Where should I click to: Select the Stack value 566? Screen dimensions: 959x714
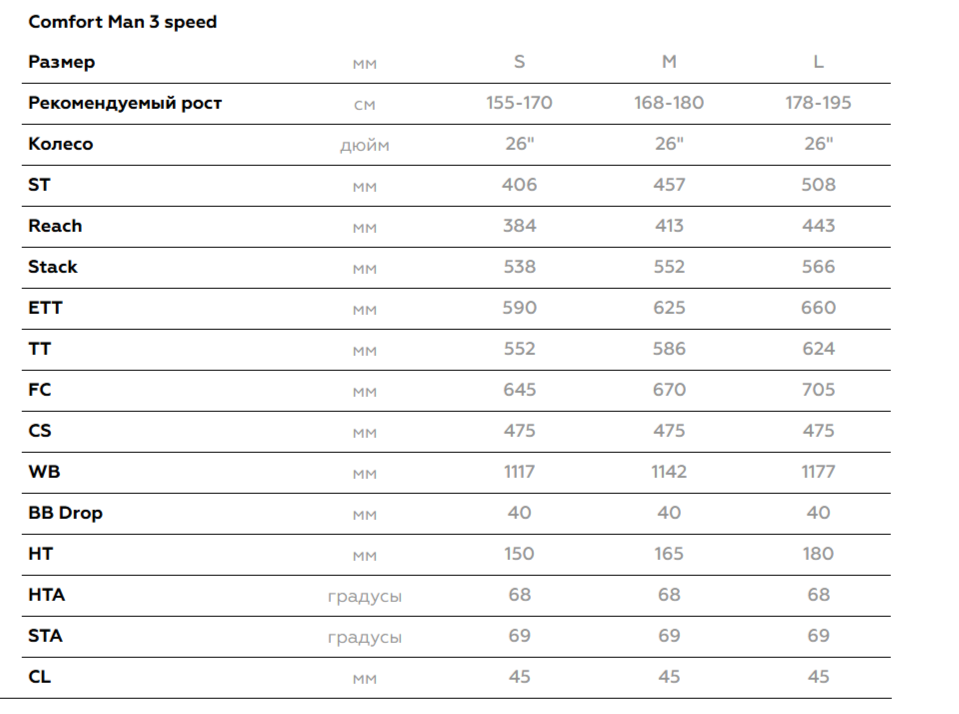(818, 267)
